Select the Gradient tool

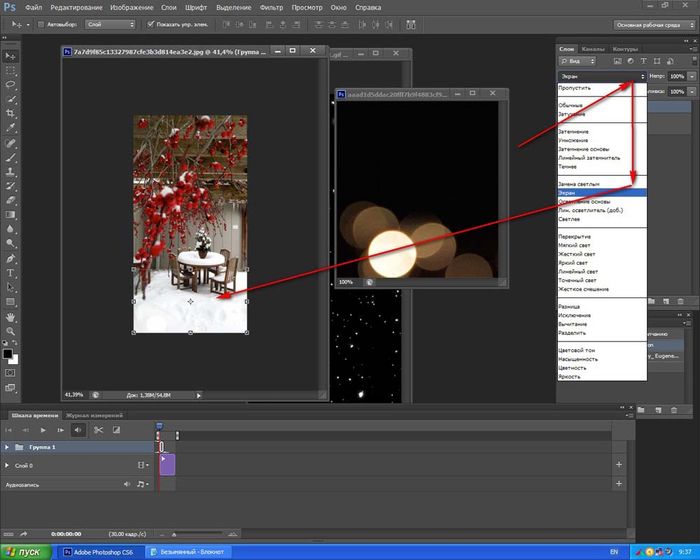pos(10,214)
